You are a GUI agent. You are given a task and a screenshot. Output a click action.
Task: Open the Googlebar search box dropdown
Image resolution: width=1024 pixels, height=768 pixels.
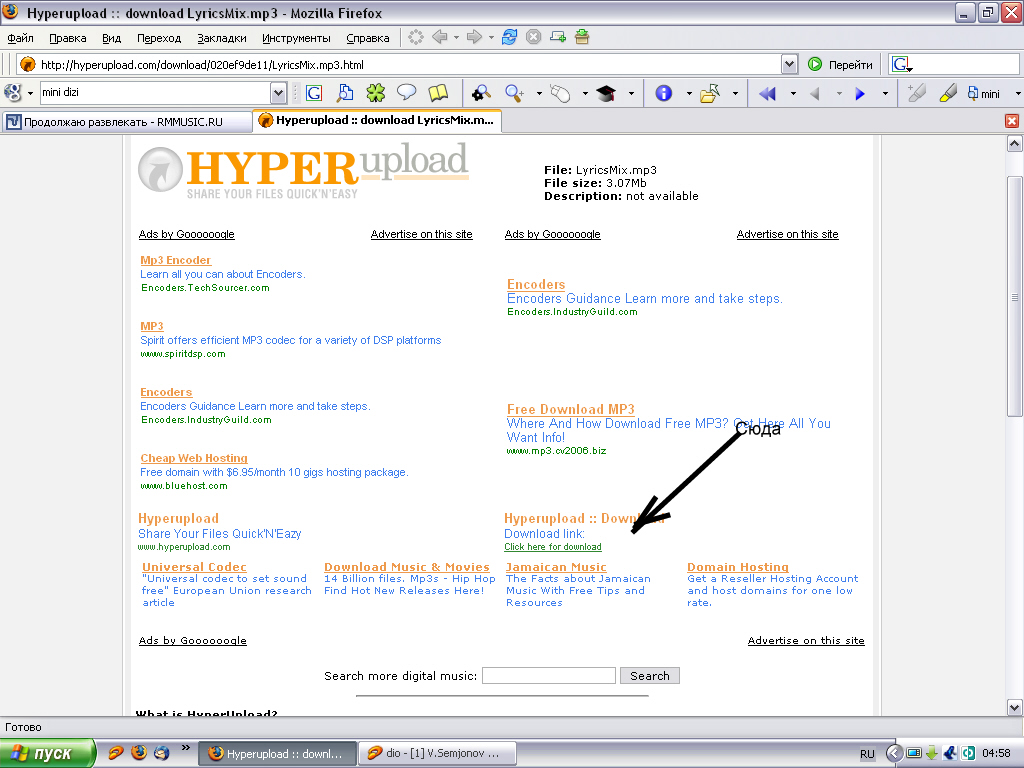click(x=278, y=93)
